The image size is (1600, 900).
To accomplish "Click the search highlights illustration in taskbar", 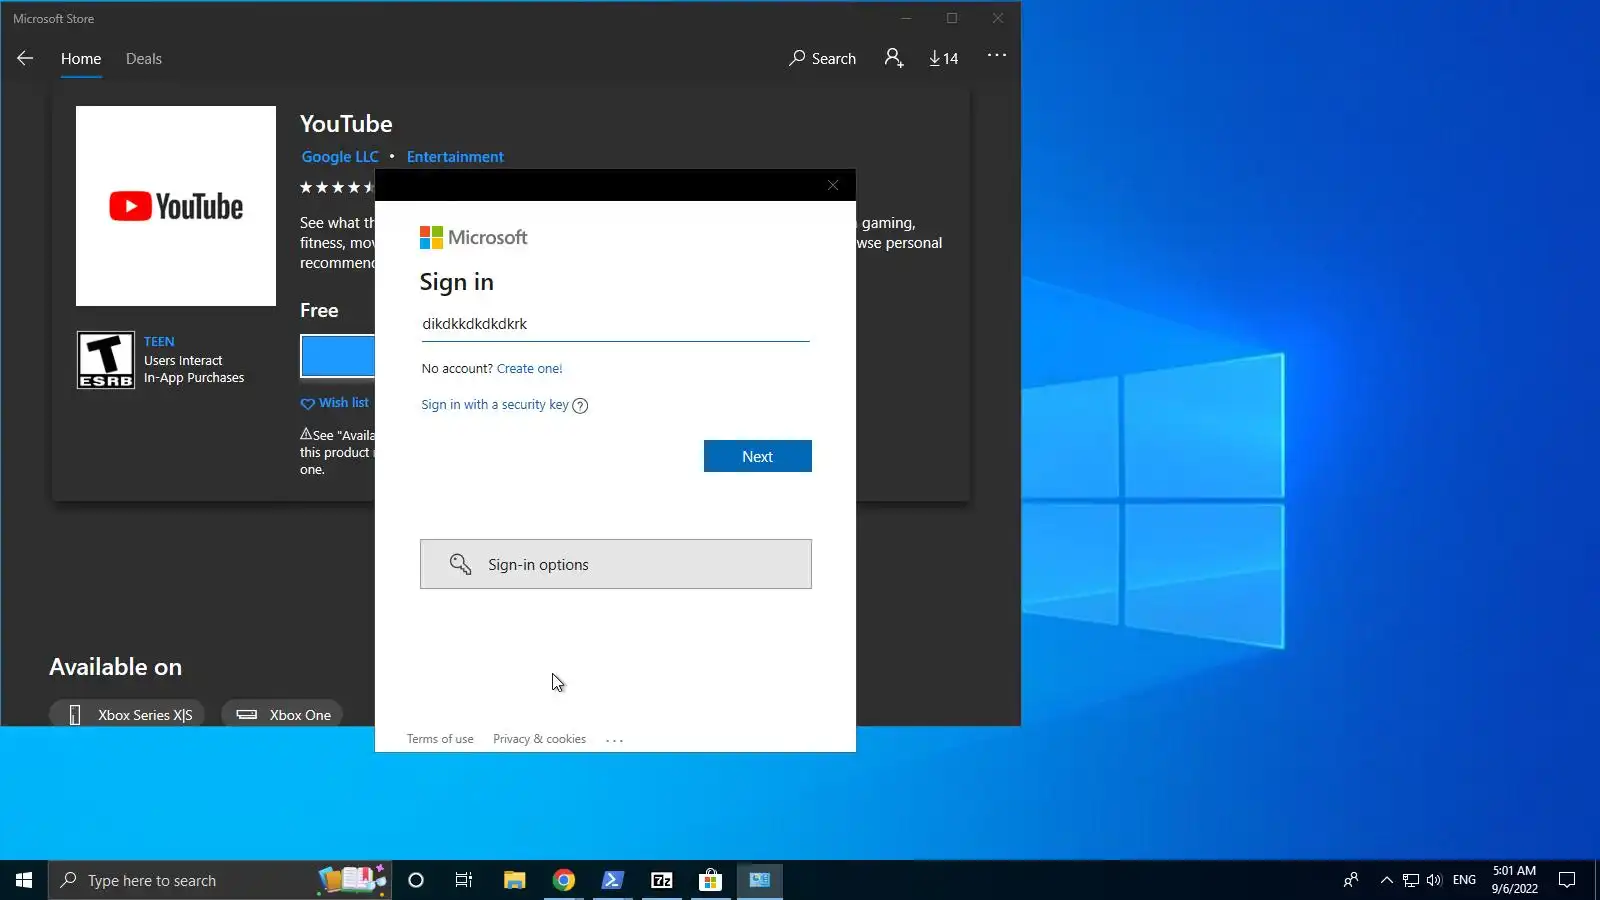I will click(352, 879).
